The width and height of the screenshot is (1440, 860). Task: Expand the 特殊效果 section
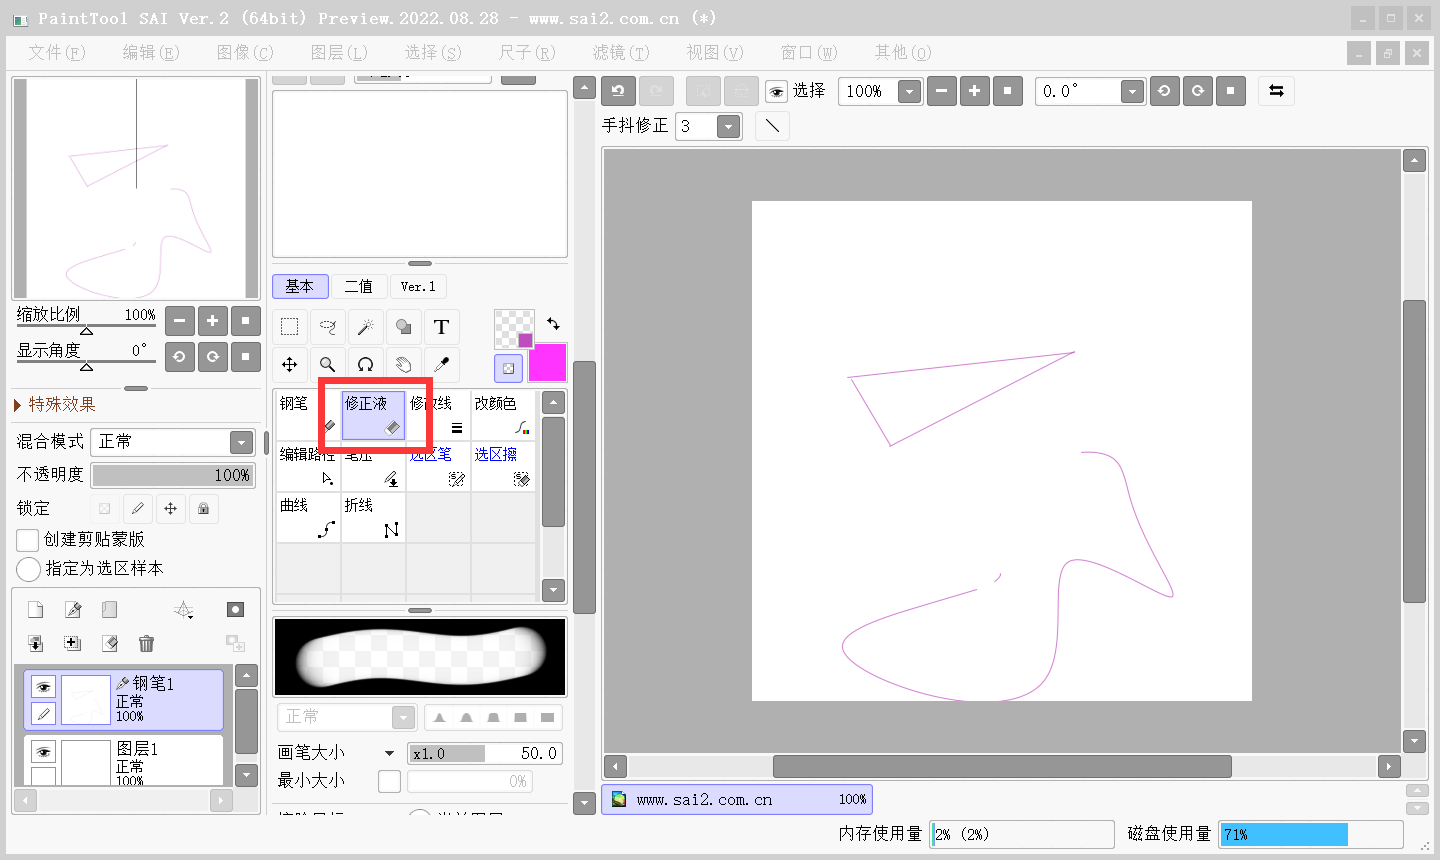click(55, 404)
